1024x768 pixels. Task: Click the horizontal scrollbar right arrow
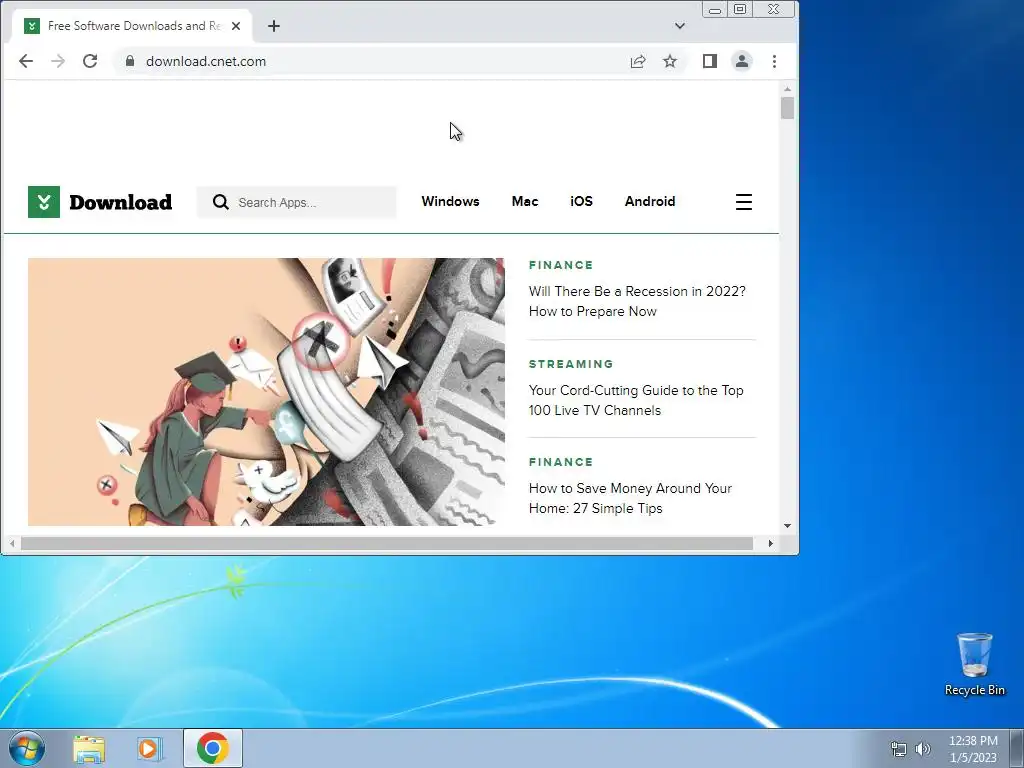coord(771,543)
